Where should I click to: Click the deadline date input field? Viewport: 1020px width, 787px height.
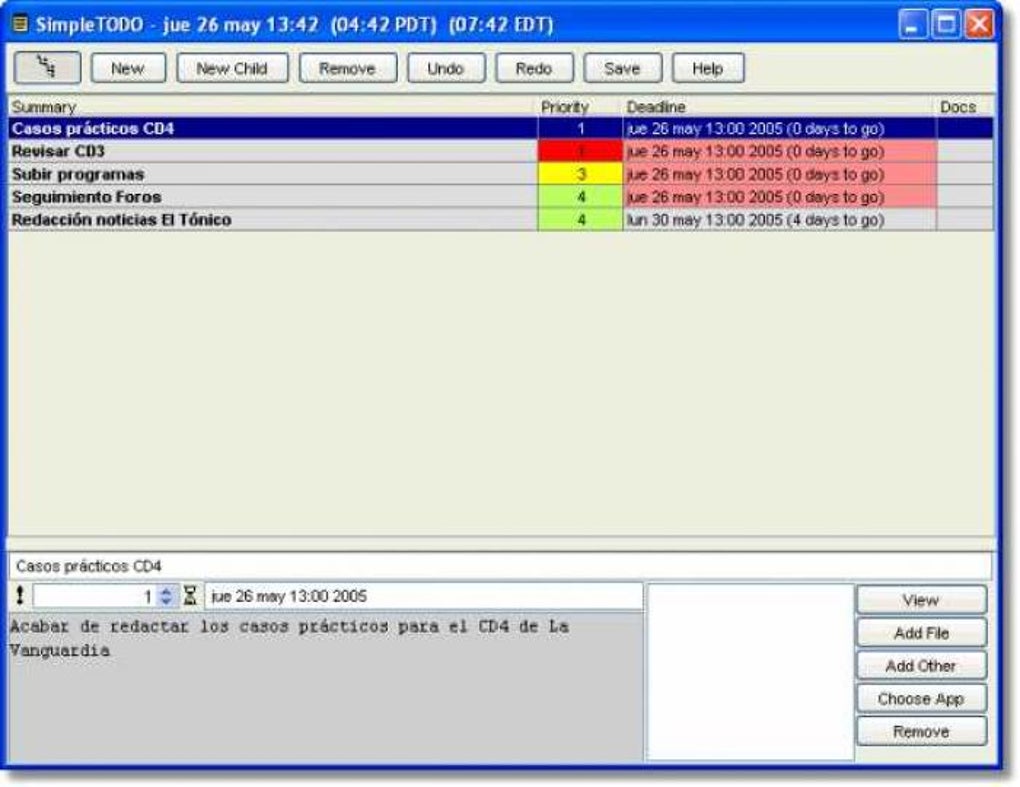423,596
